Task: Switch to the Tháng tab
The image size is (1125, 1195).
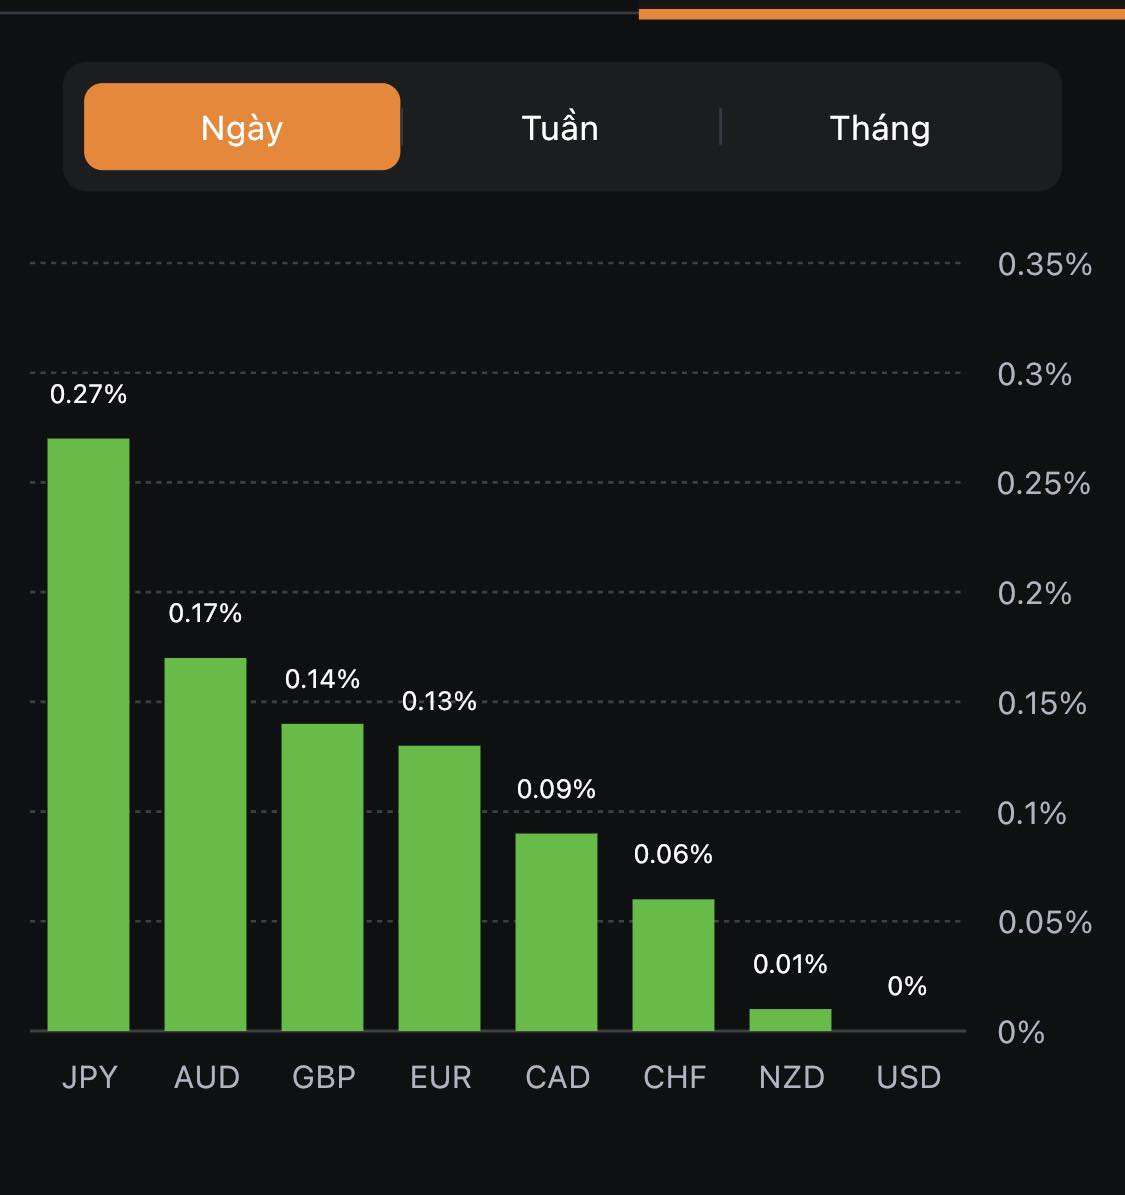Action: [880, 128]
